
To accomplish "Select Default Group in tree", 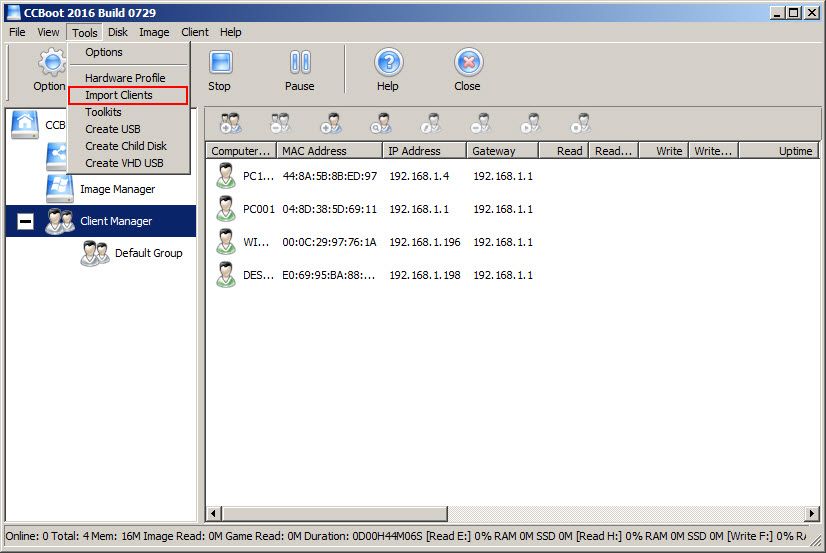I will coord(149,253).
